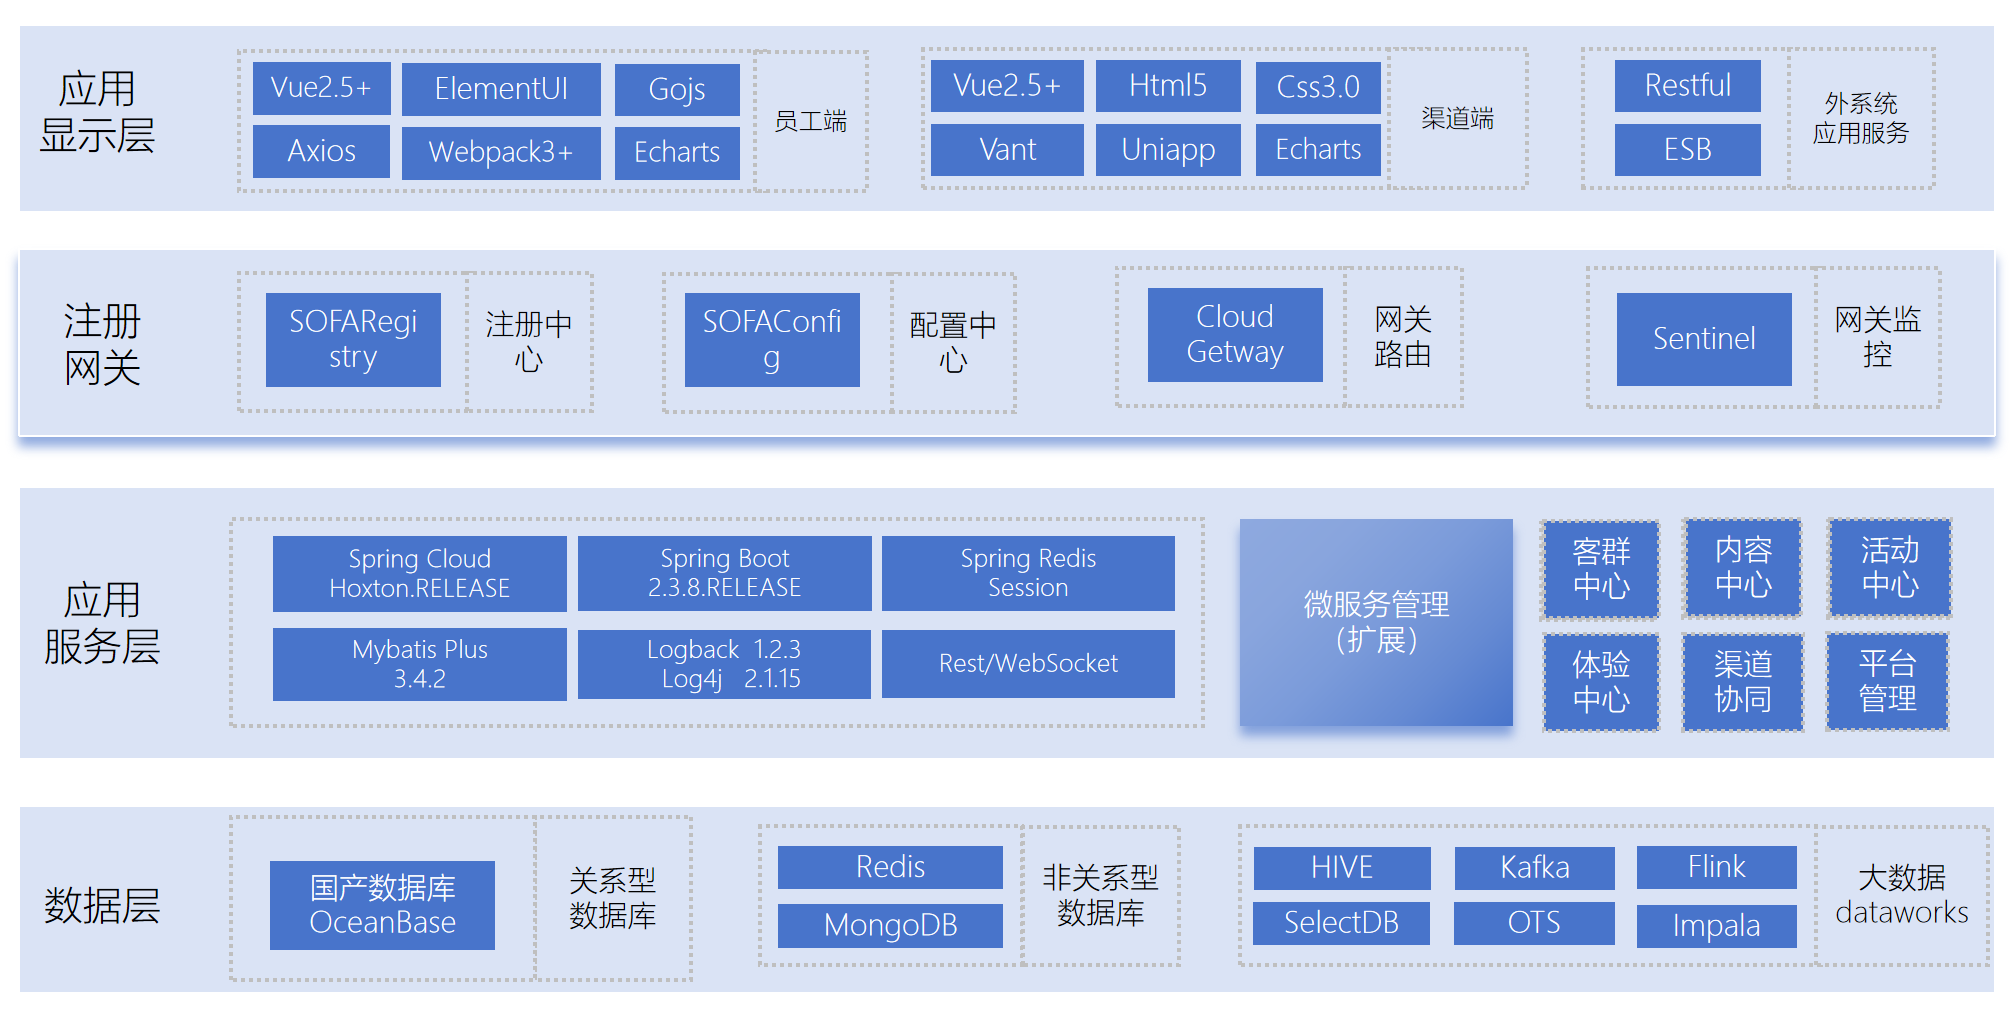Select the 内容中心 box
The width and height of the screenshot is (2011, 1011).
point(1743,568)
